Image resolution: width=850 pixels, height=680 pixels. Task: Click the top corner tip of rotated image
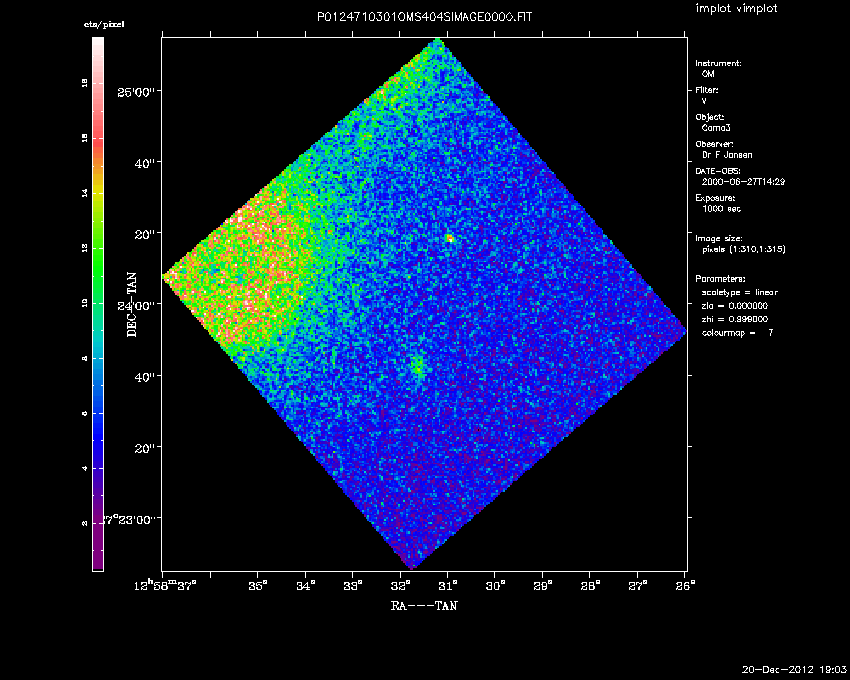pos(436,41)
